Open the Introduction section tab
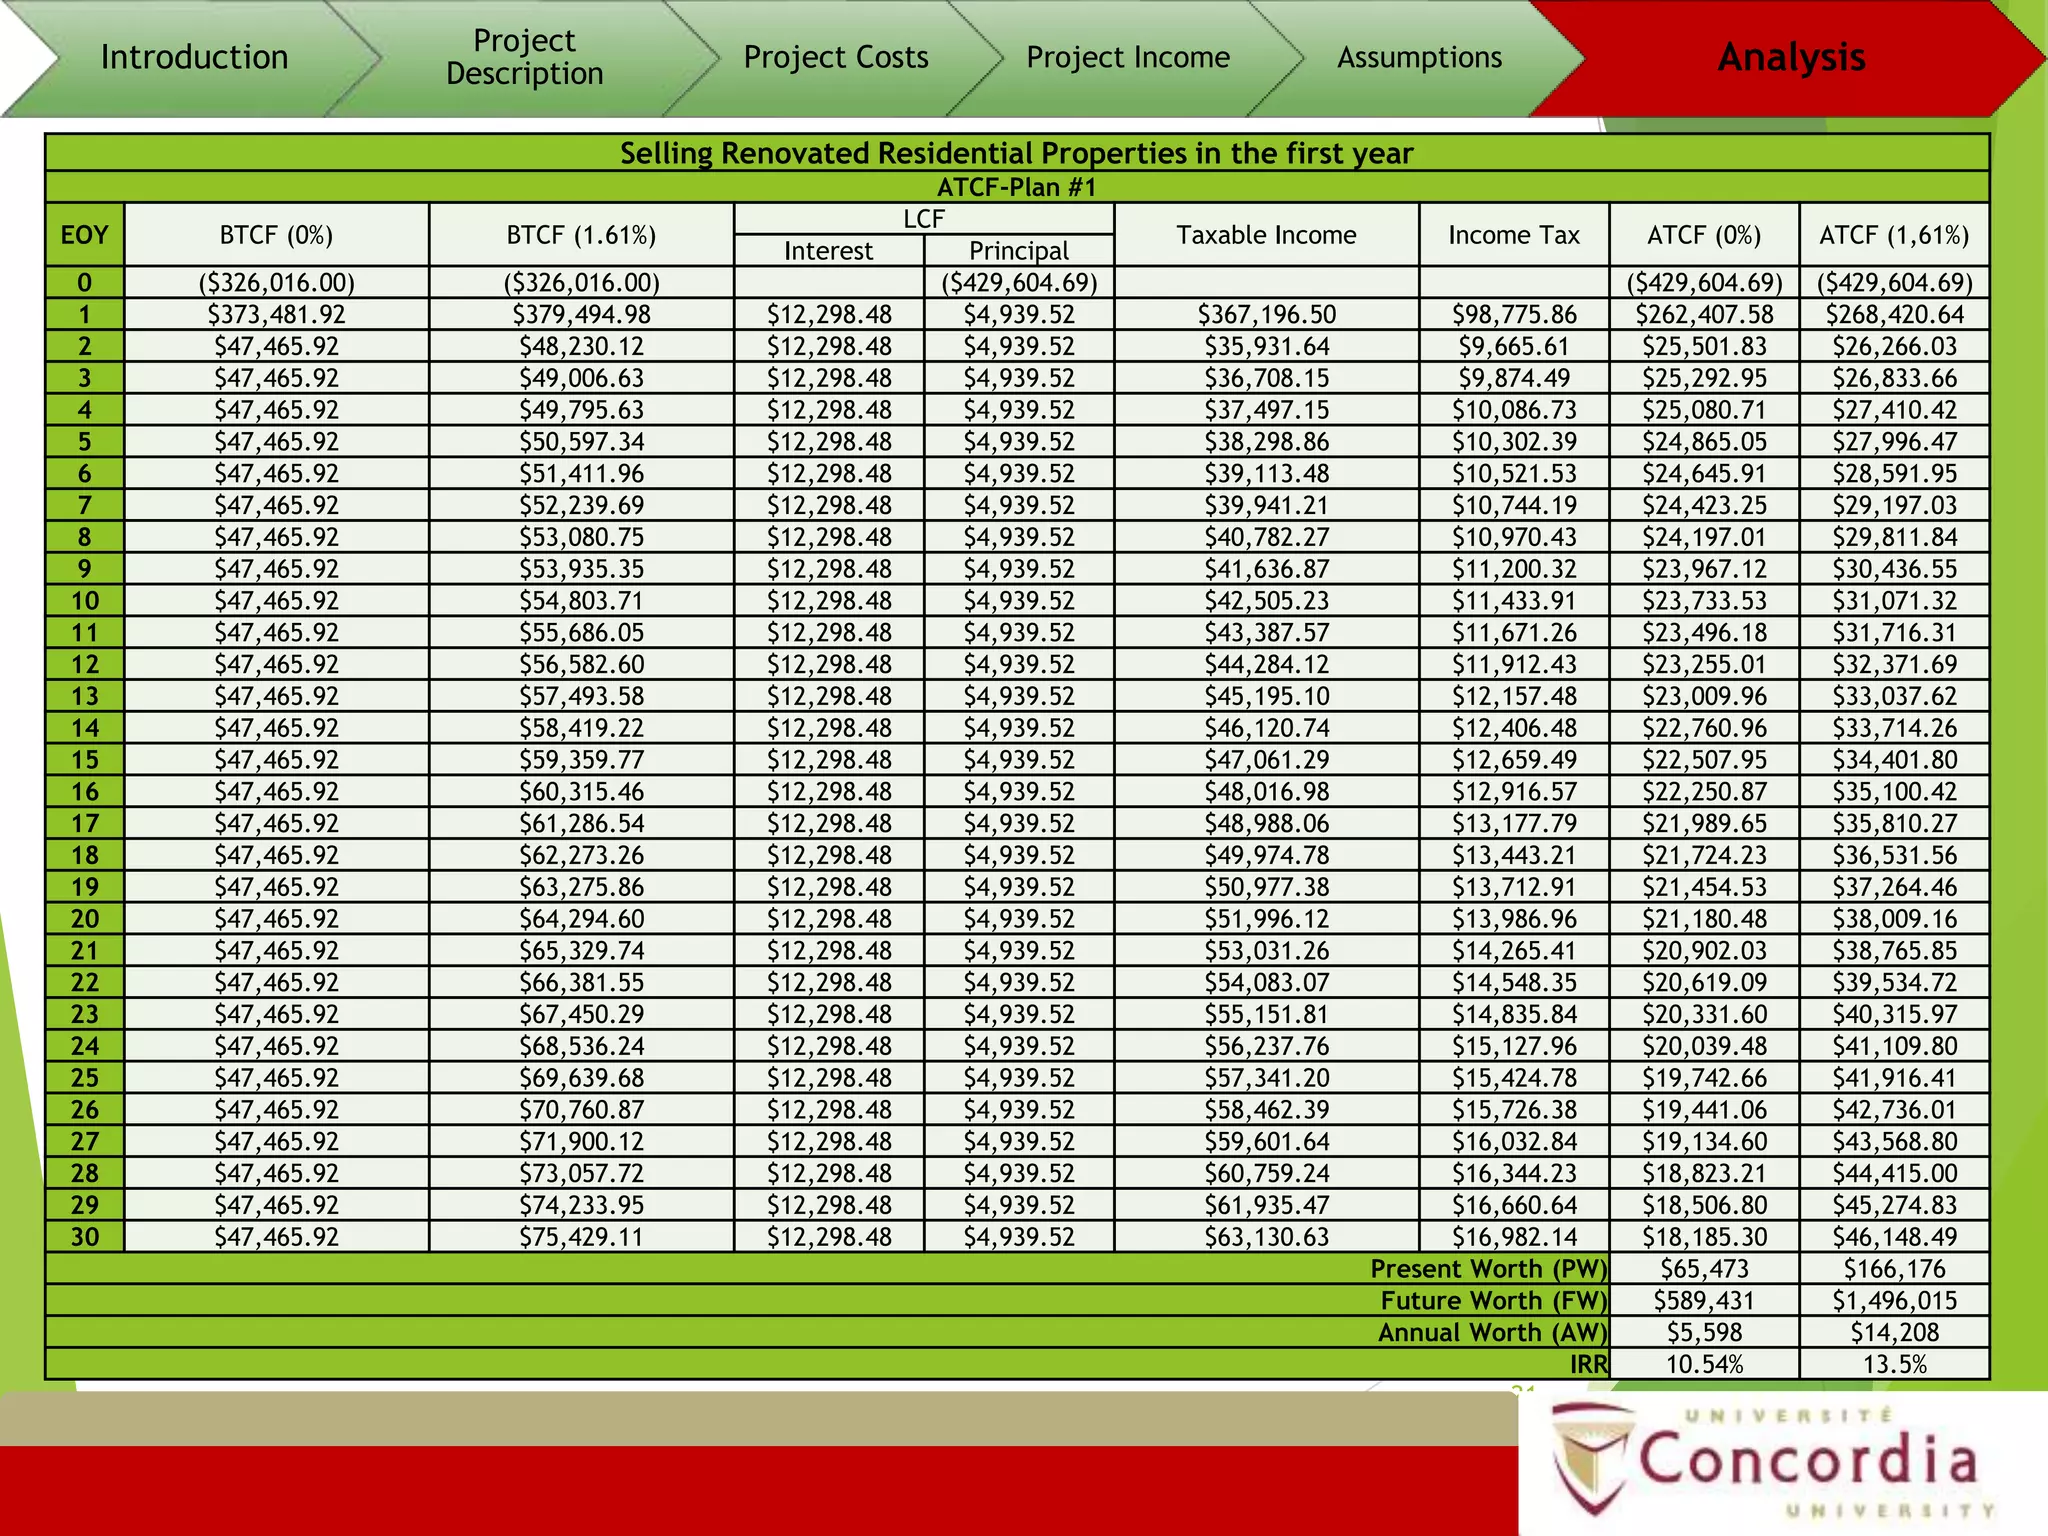The image size is (2048, 1536). [x=194, y=57]
